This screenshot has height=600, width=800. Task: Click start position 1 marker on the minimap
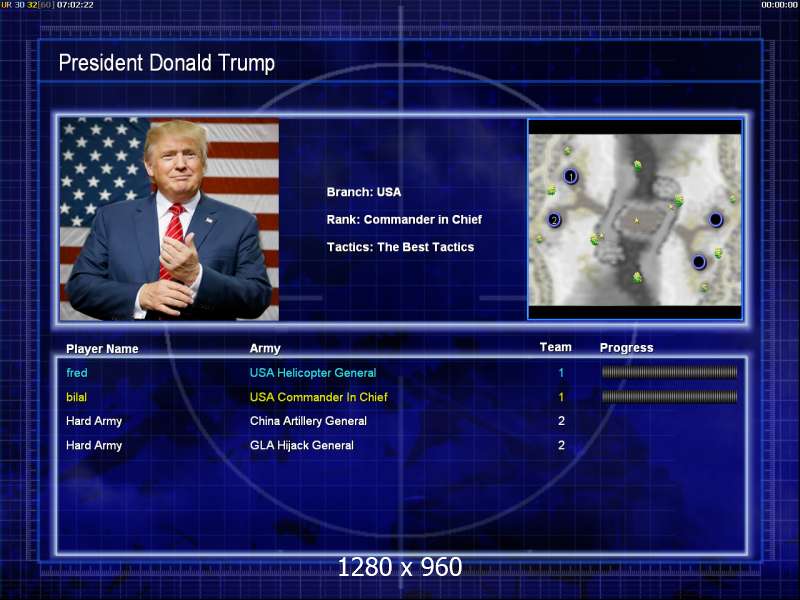point(570,177)
